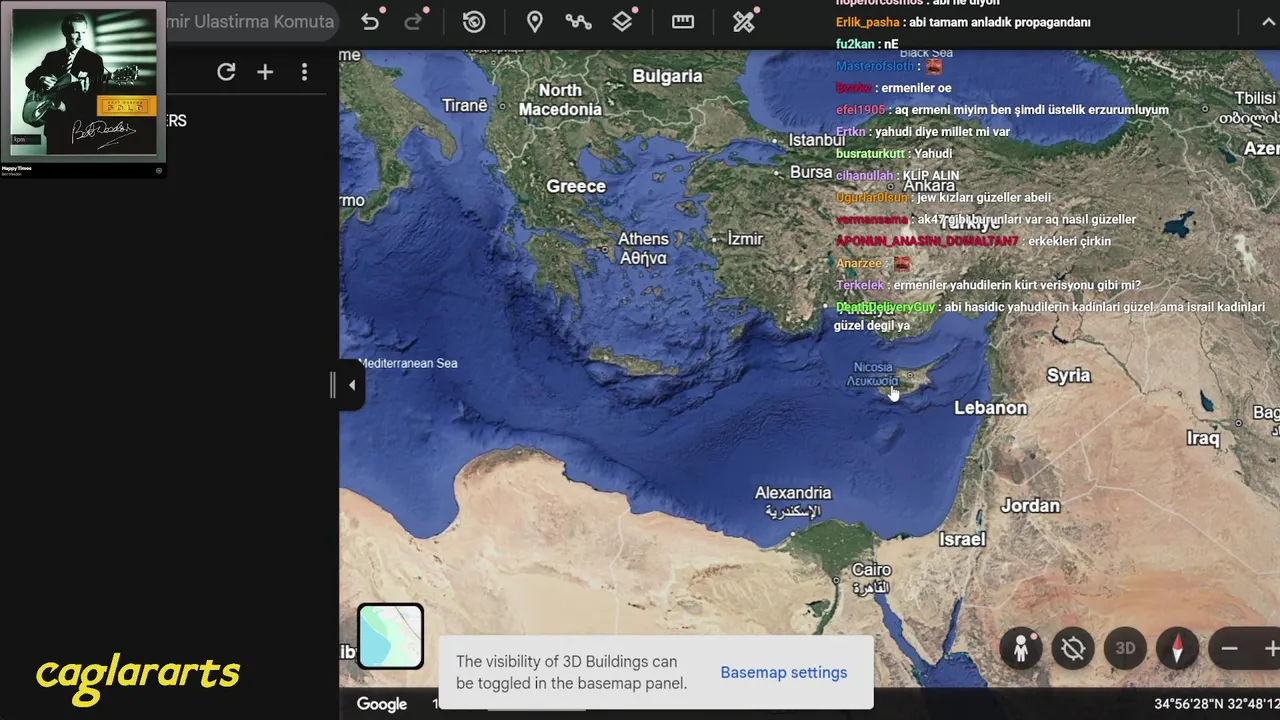The image size is (1280, 720).
Task: Add a new item with the plus icon
Action: [265, 72]
